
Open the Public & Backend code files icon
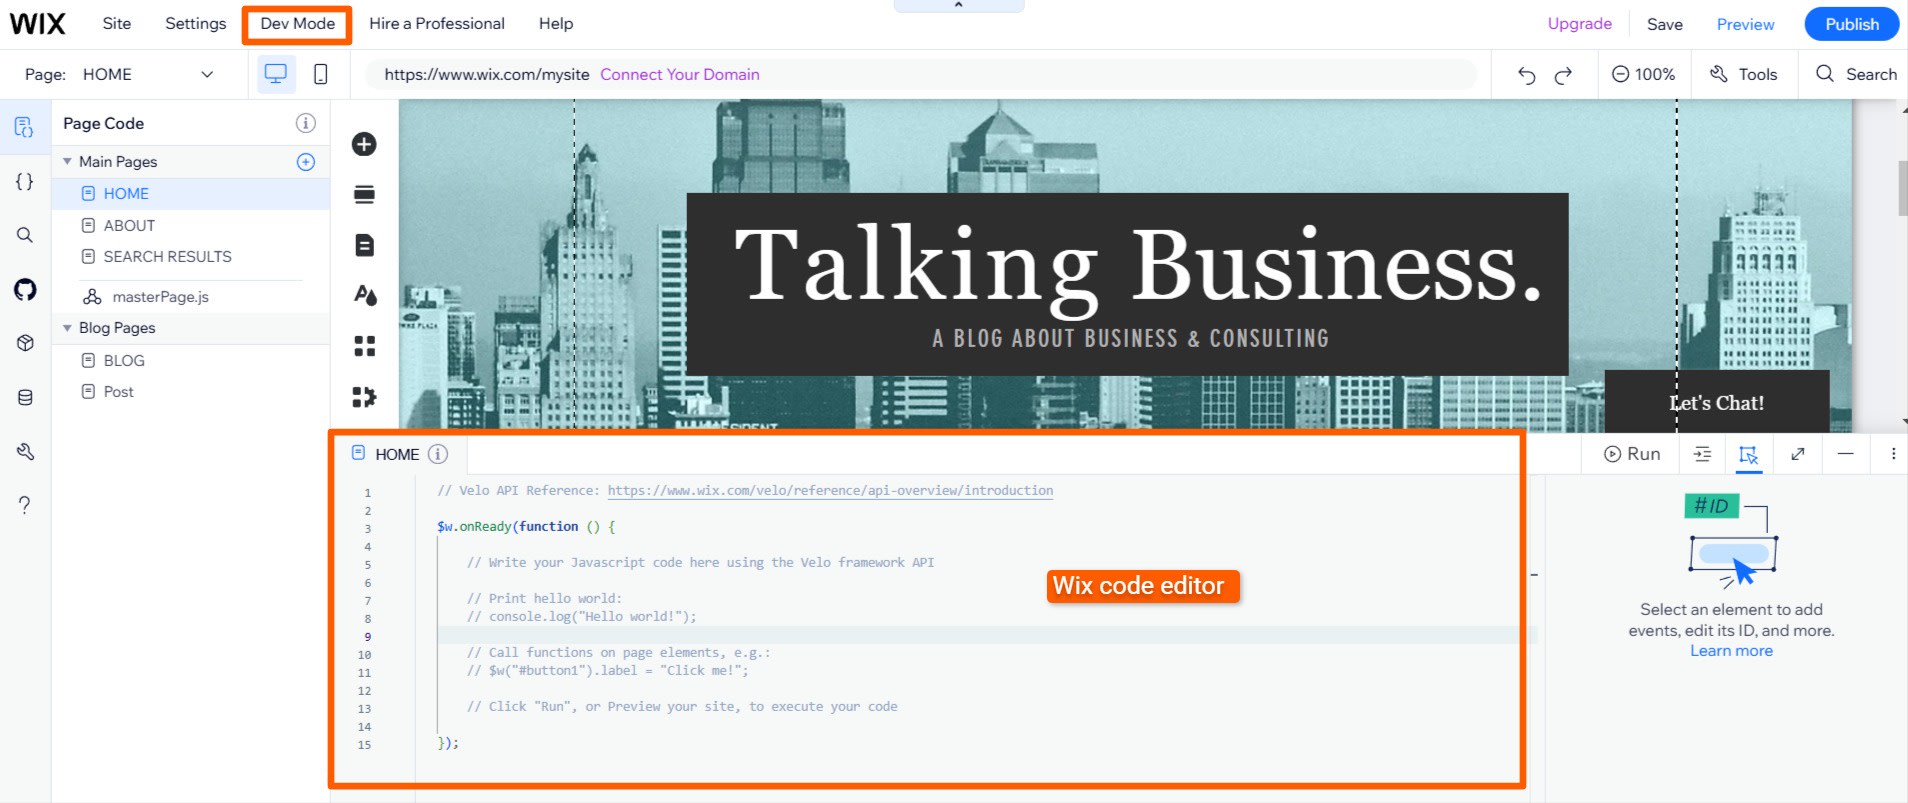[x=24, y=181]
